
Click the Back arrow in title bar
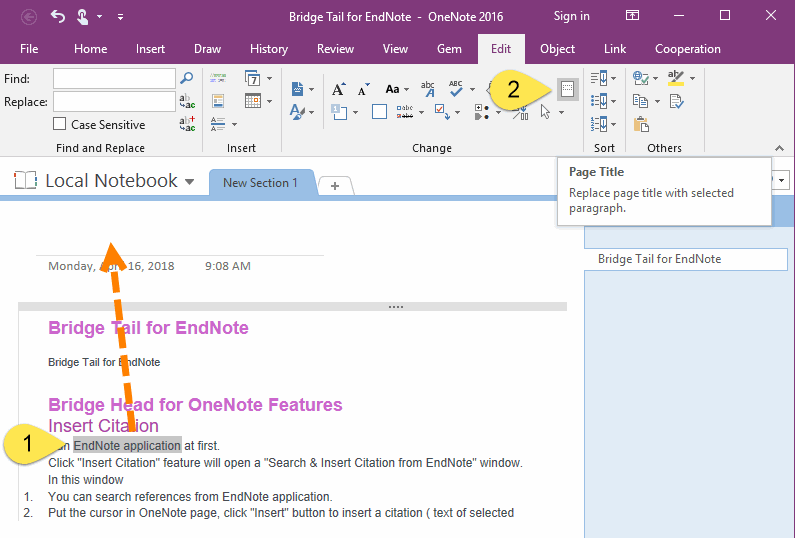[29, 17]
